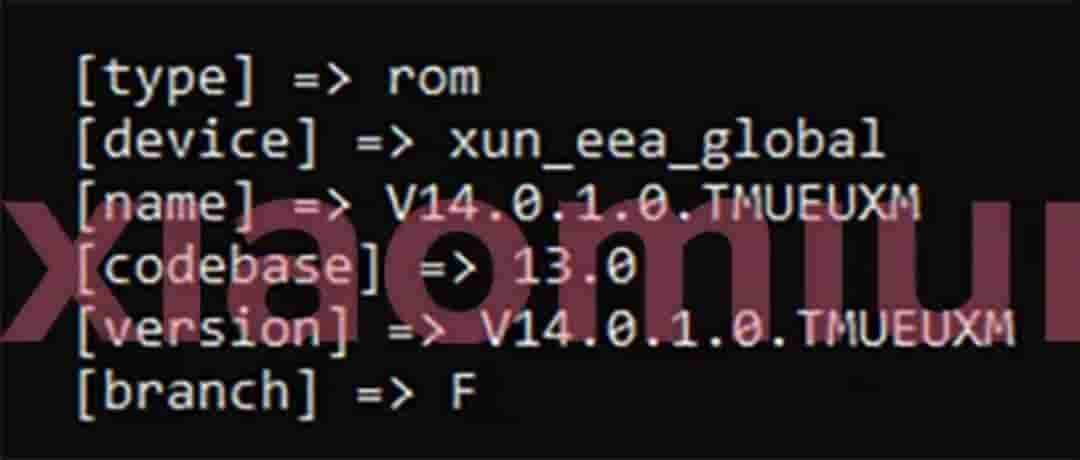Click the [type] key label
Screen dimensions: 1080x460
(165, 81)
